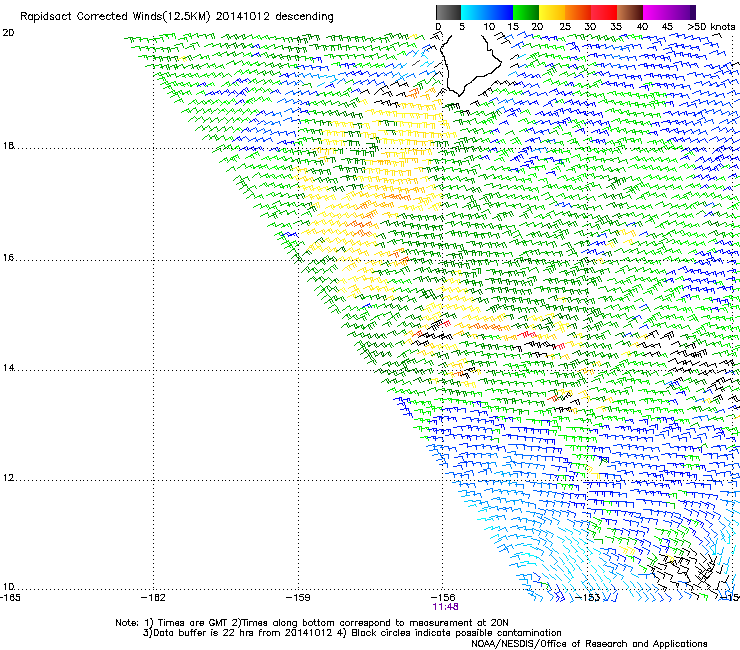The image size is (740, 650).
Task: Click the legend label '25'
Action: pos(565,27)
